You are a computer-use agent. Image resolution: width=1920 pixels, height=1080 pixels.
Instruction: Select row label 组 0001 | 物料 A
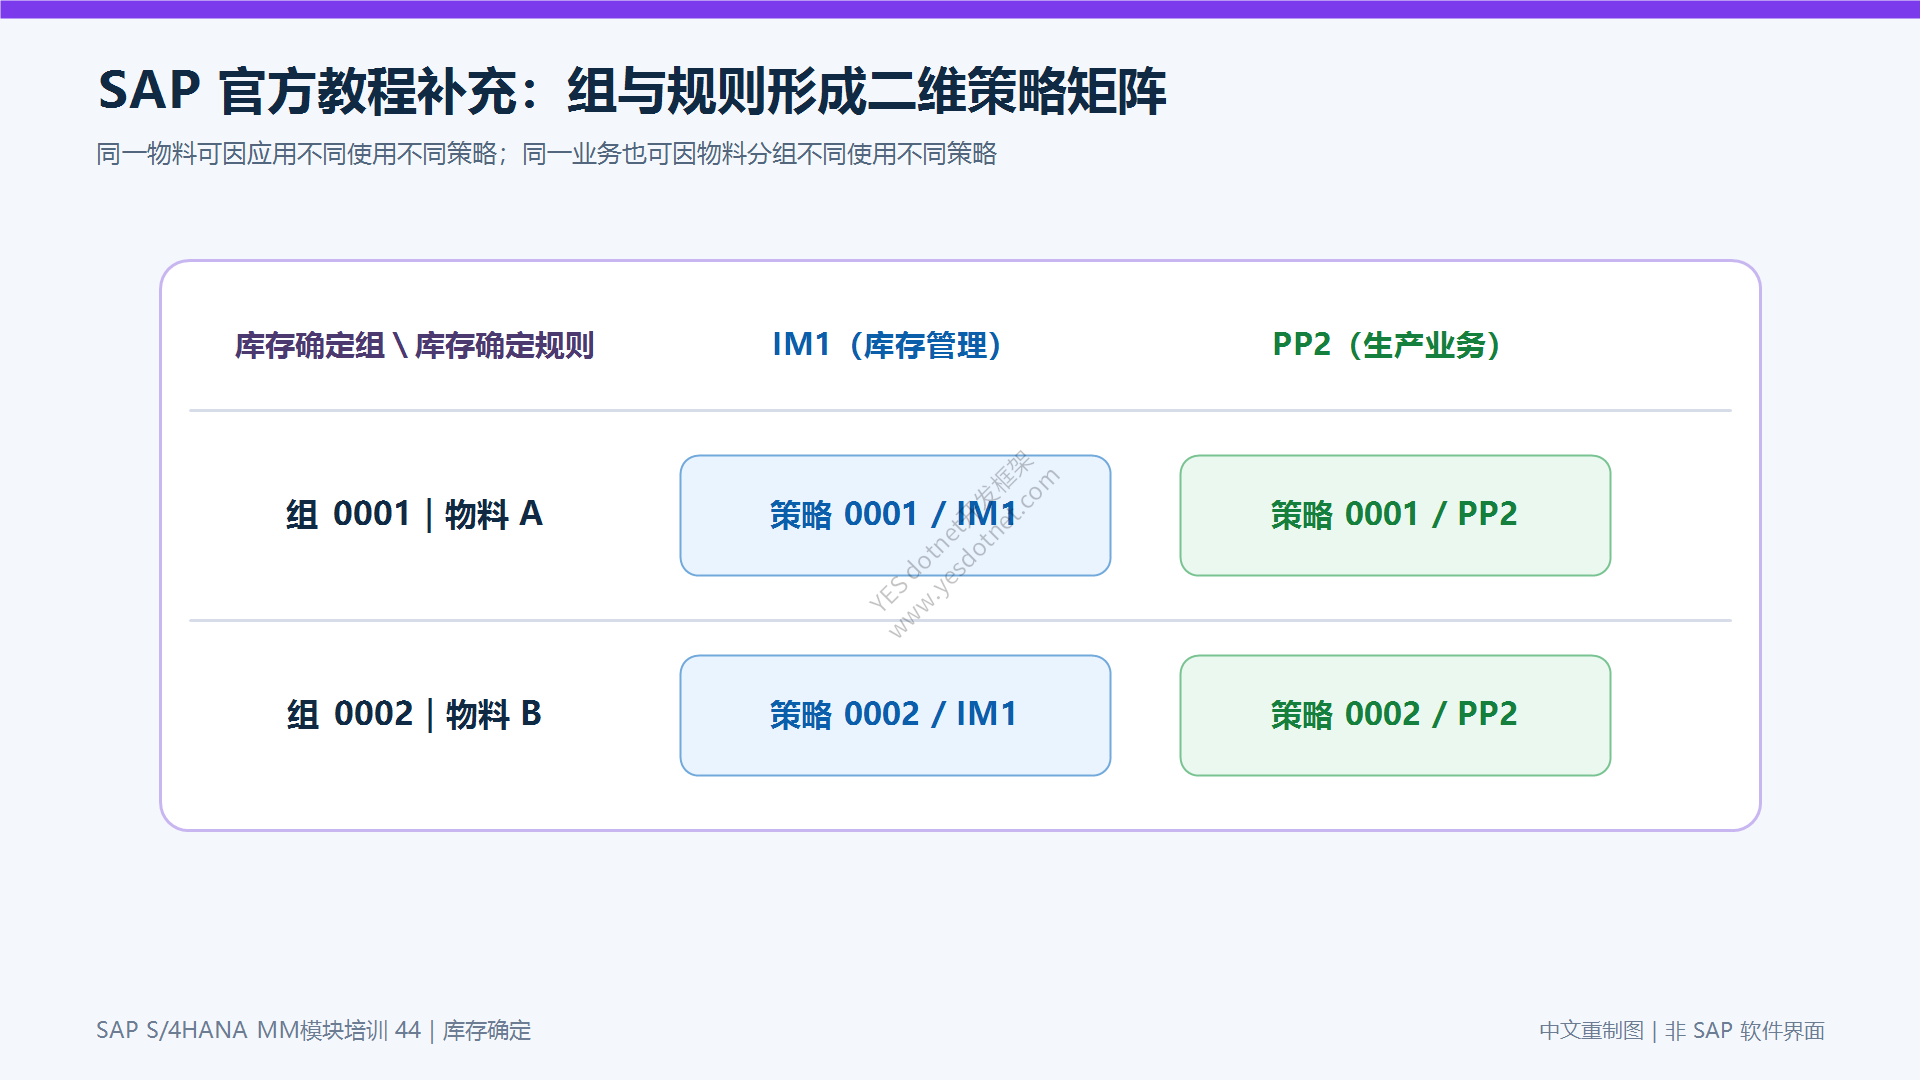click(414, 515)
